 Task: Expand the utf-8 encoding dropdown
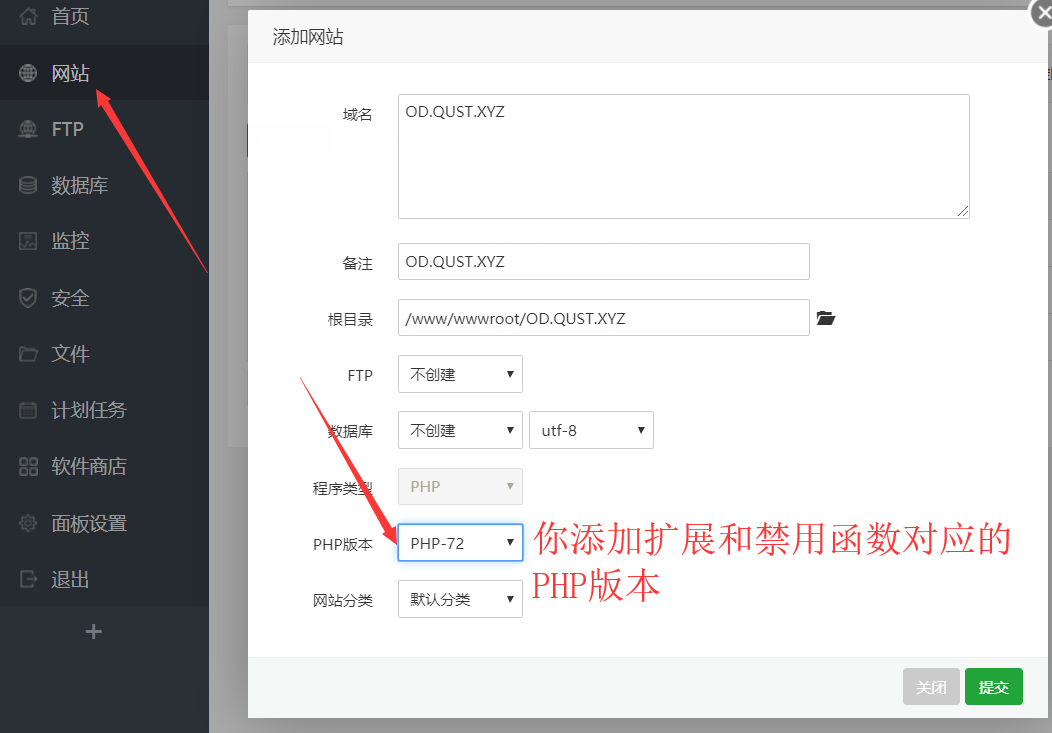591,430
